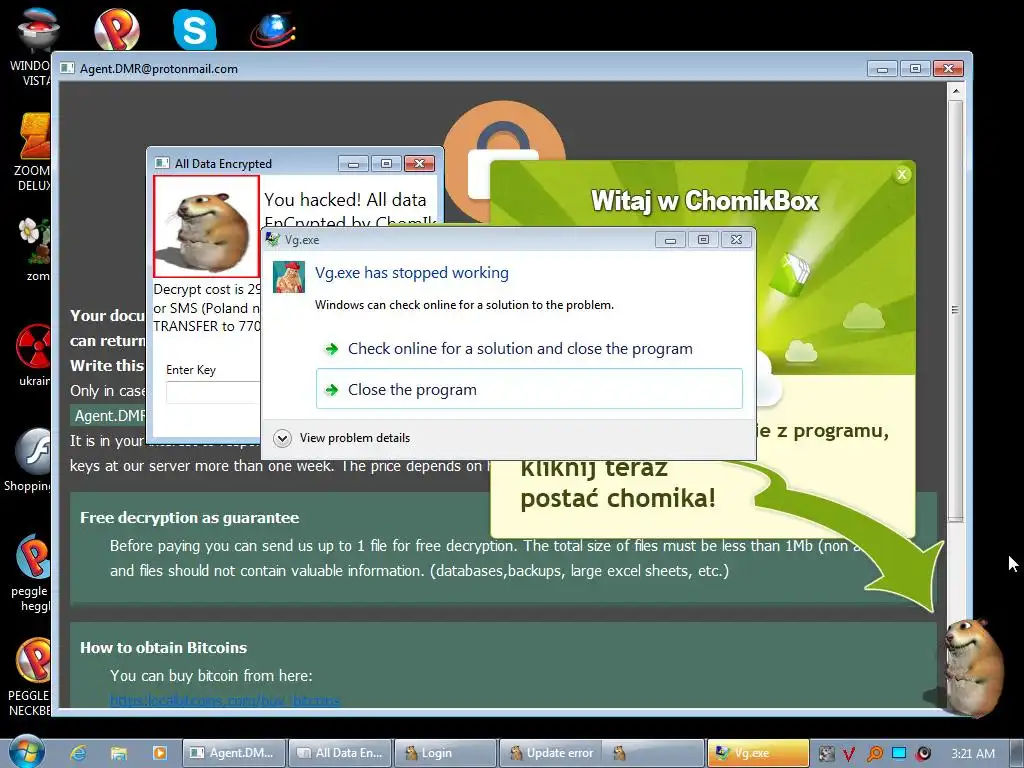
Task: Click the first gray tray icon
Action: (826, 754)
